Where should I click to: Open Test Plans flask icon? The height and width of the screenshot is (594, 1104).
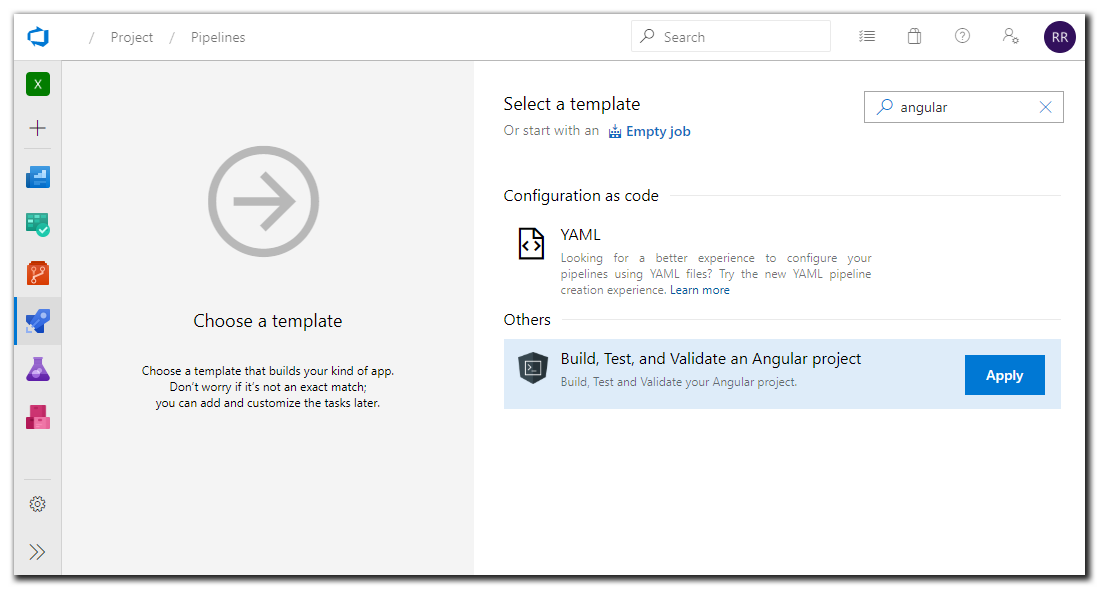click(x=38, y=369)
